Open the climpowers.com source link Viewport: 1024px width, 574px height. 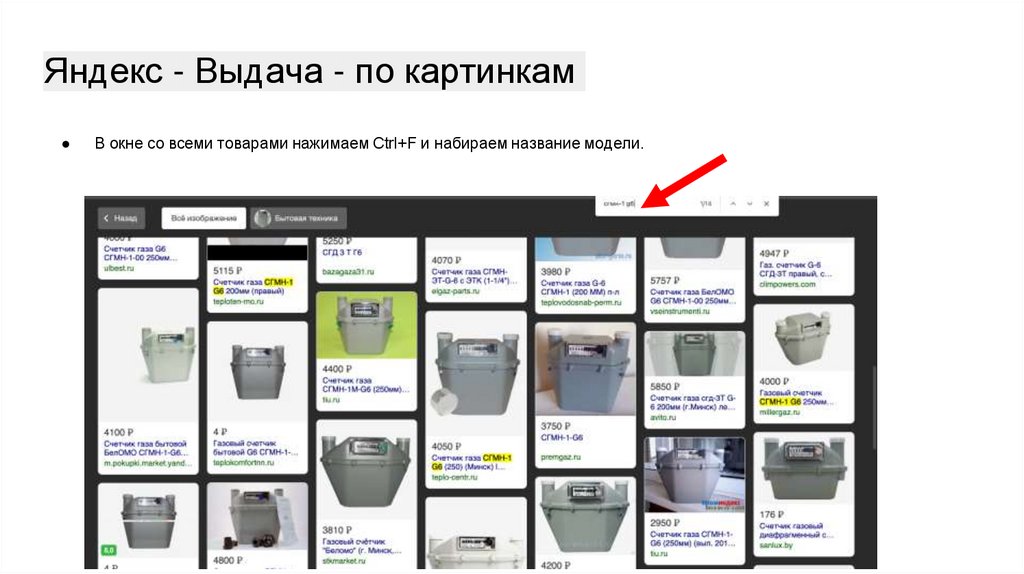coord(787,284)
